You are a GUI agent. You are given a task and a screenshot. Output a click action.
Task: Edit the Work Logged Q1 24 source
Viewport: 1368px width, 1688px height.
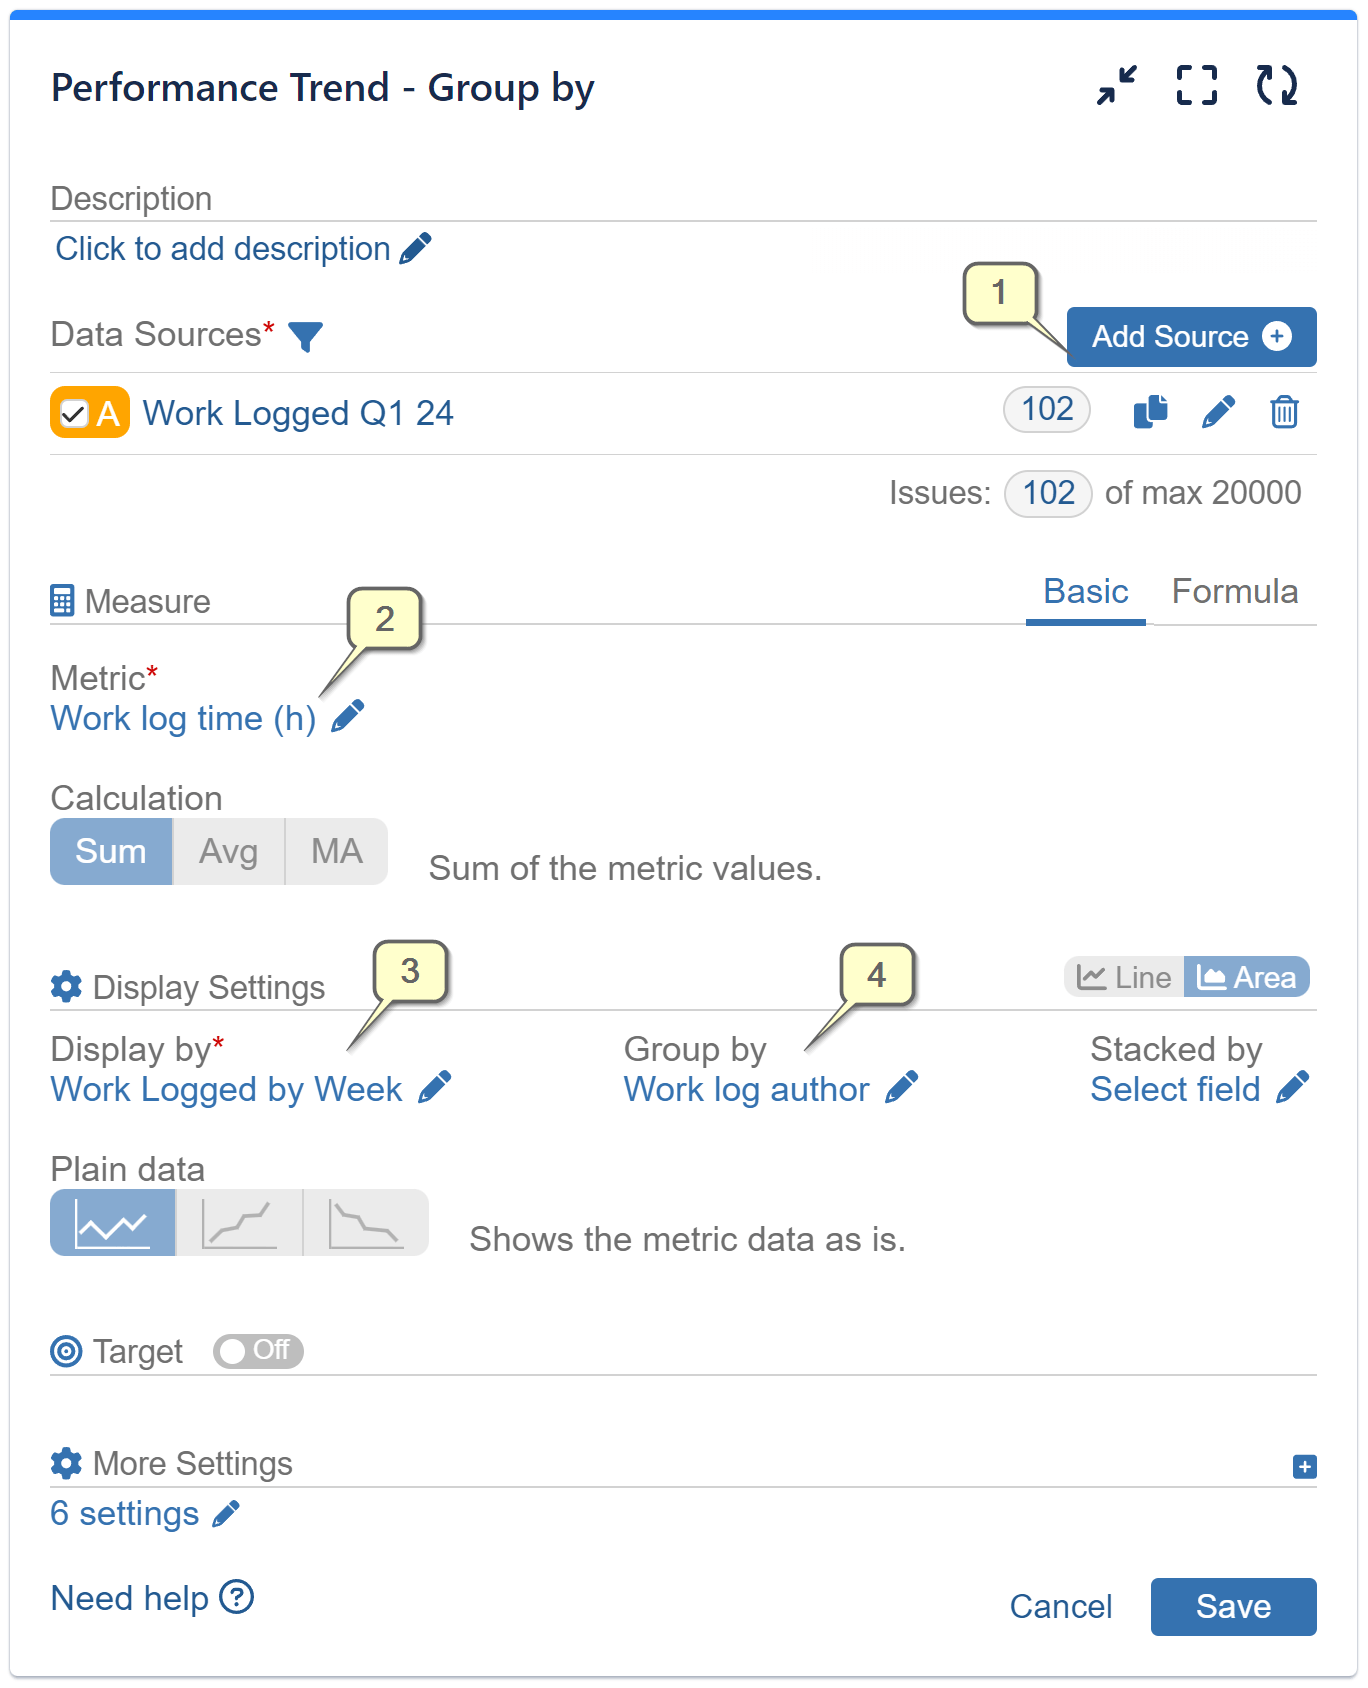click(1218, 412)
